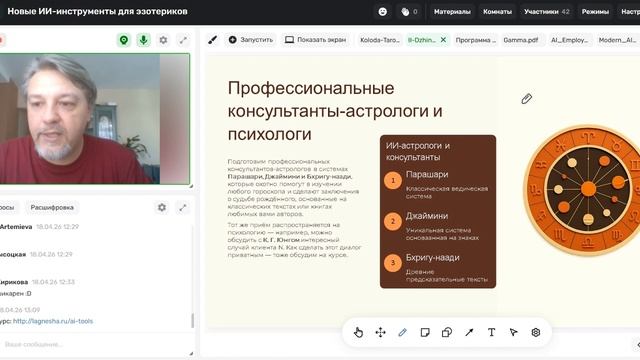Expand the chat panel
The width and height of the screenshot is (640, 360).
(x=183, y=207)
